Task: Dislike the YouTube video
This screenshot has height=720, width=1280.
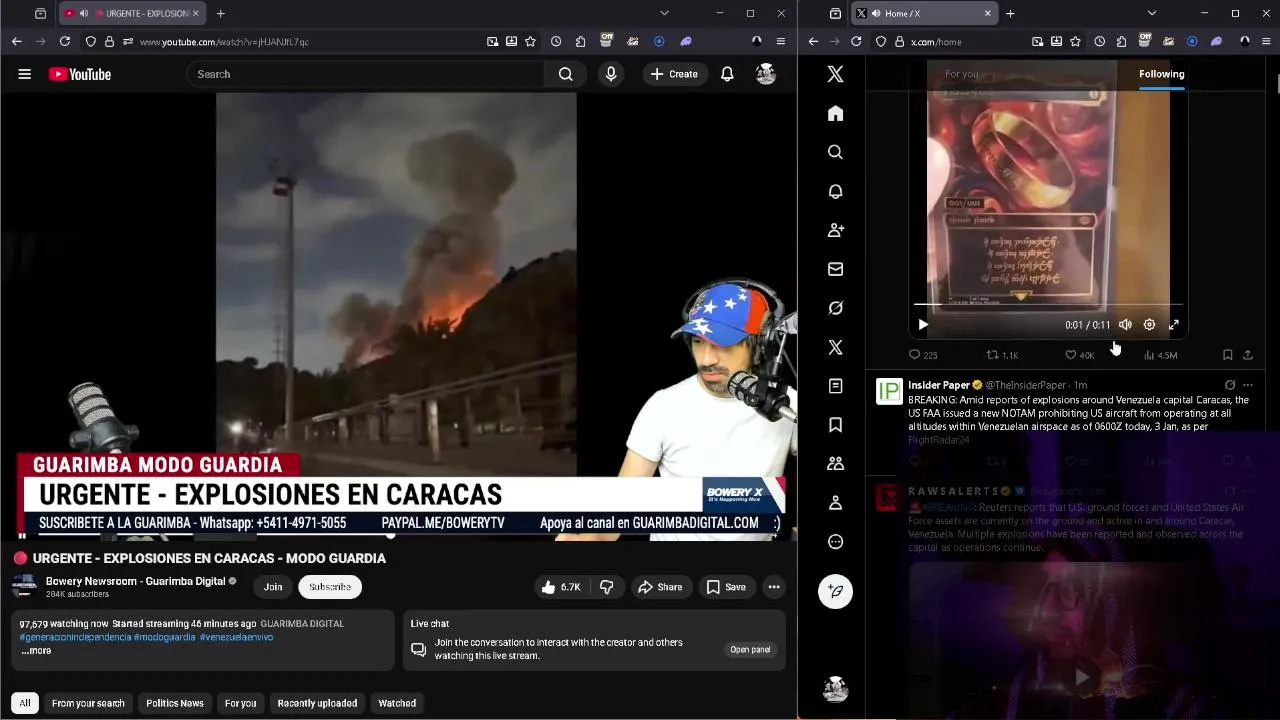Action: click(x=607, y=587)
